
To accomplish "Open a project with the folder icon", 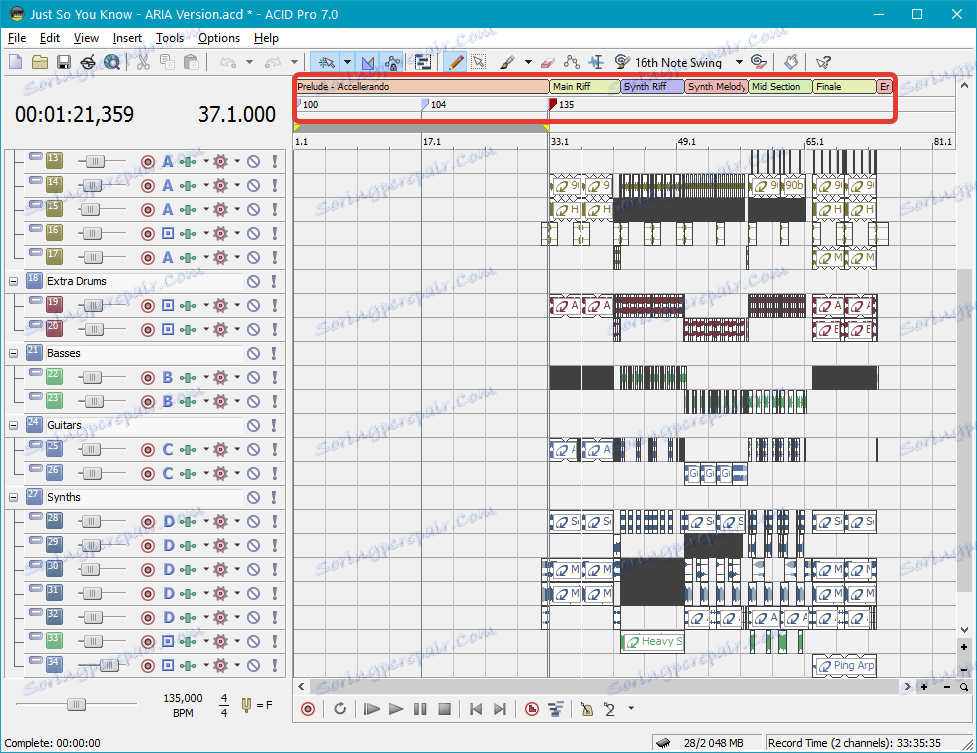I will click(x=40, y=62).
